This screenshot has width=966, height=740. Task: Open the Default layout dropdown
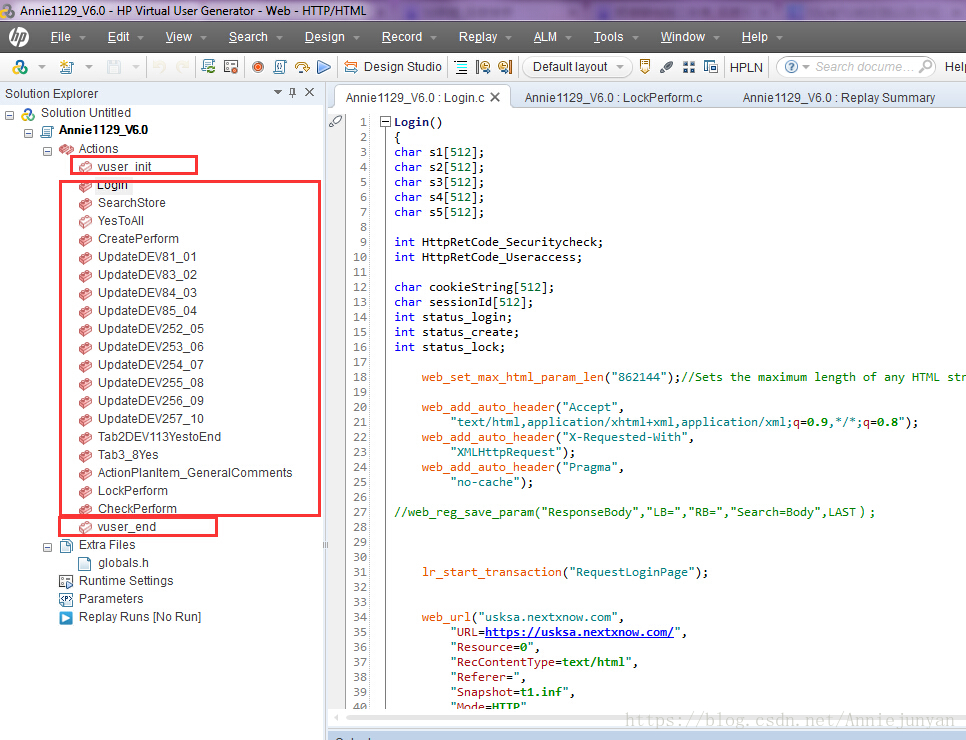point(577,67)
